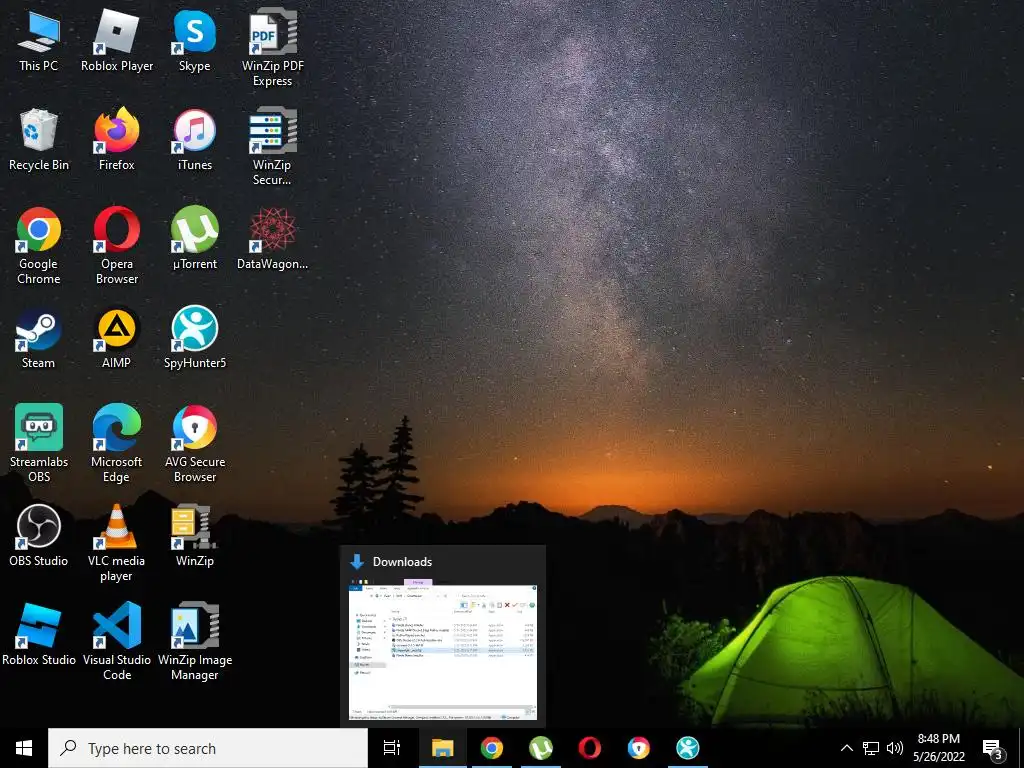This screenshot has height=768, width=1024.
Task: Select the SpyHunter5 desktop shortcut
Action: pos(195,338)
